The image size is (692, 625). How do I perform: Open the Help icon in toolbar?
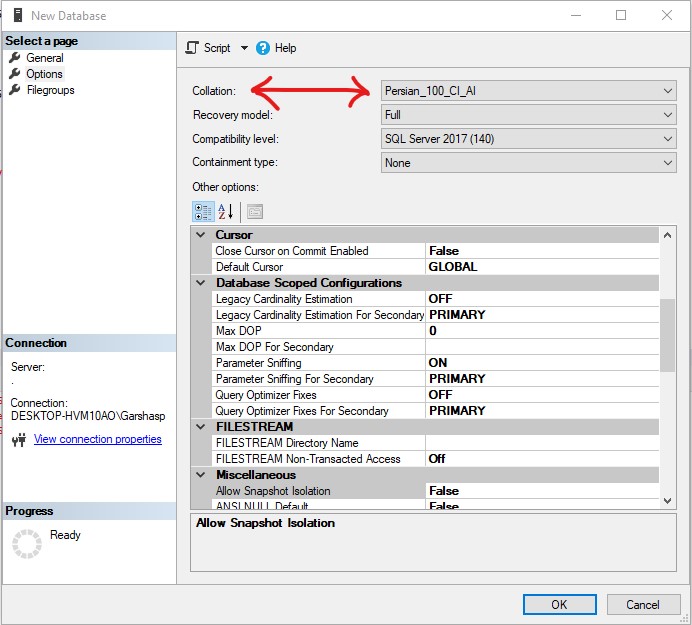click(x=263, y=48)
